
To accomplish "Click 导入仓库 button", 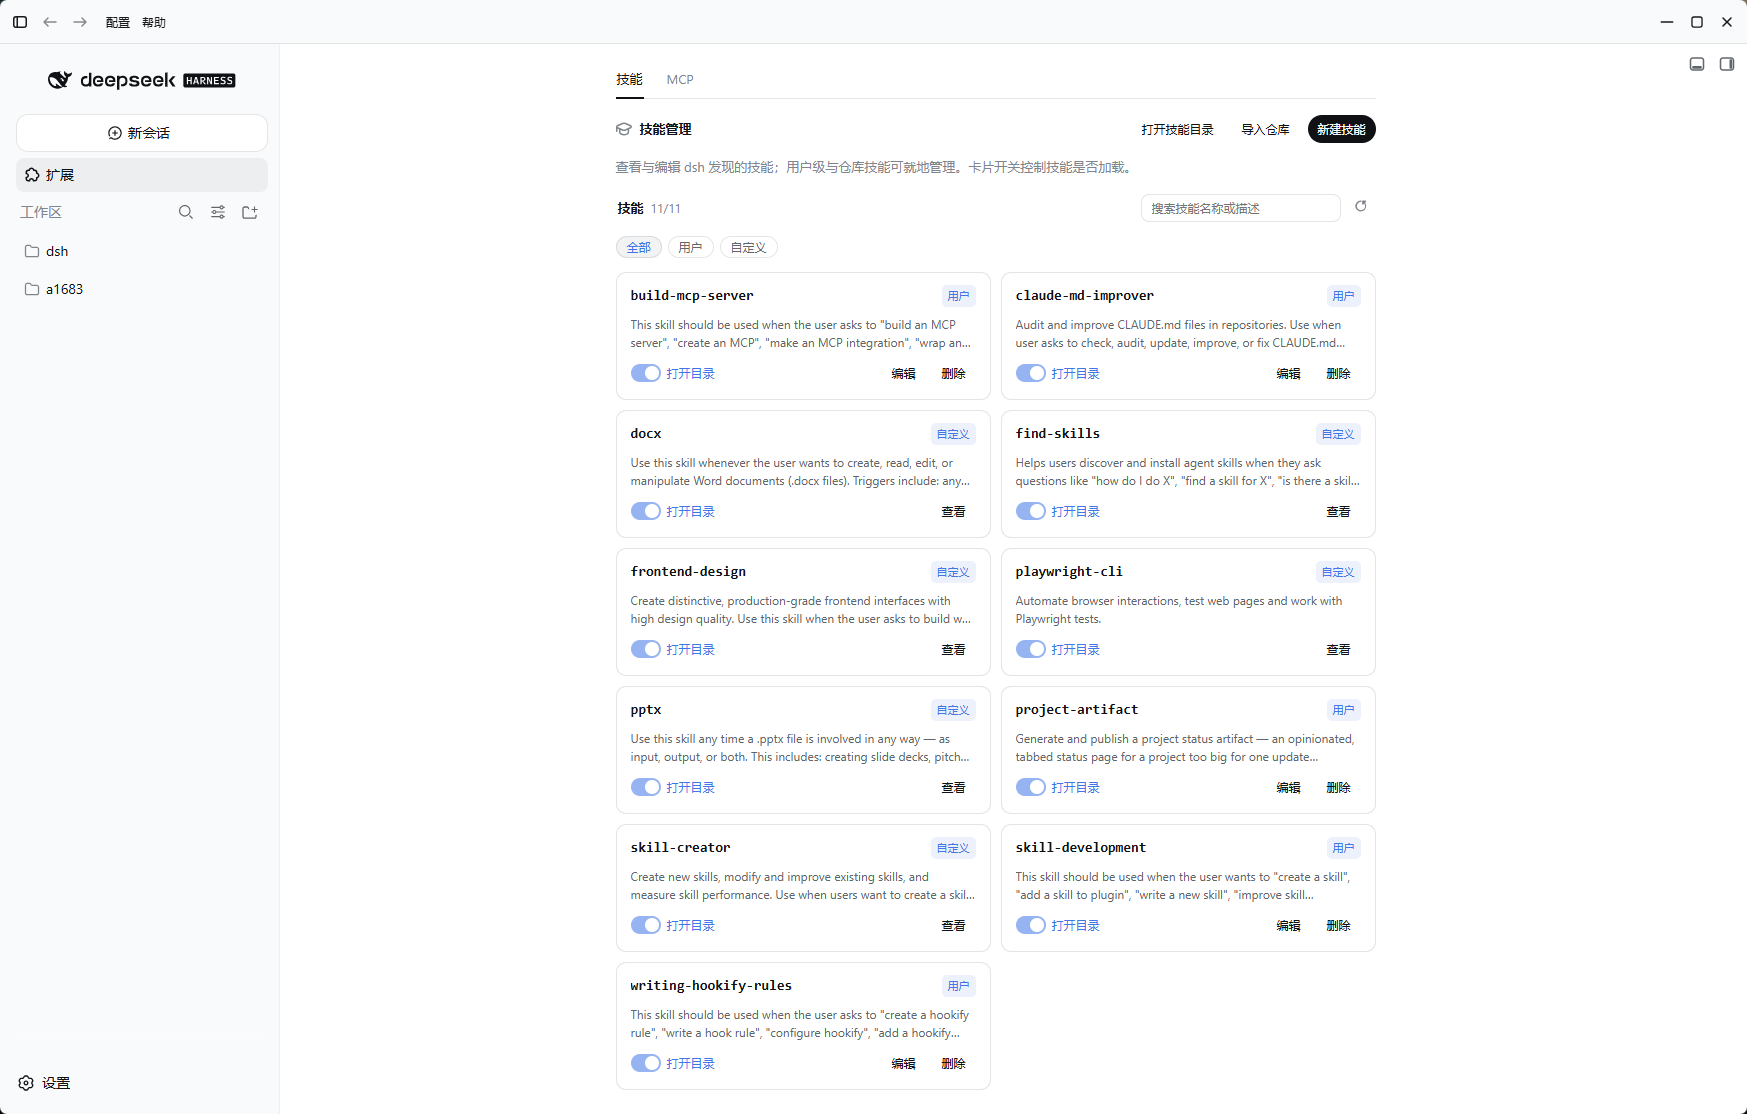I will [x=1266, y=129].
